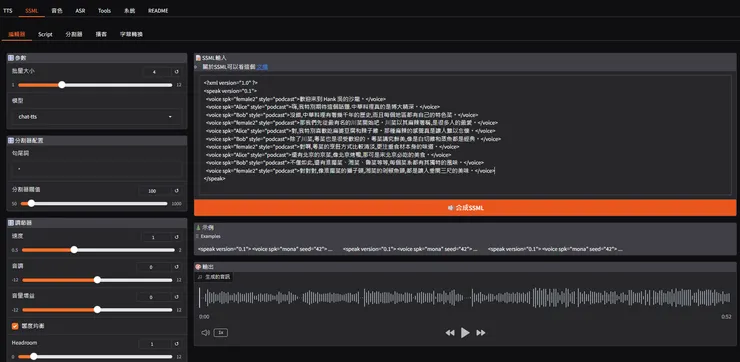Viewport: 740px width, 362px height.
Task: Go to the ASR tab
Action: click(x=81, y=10)
